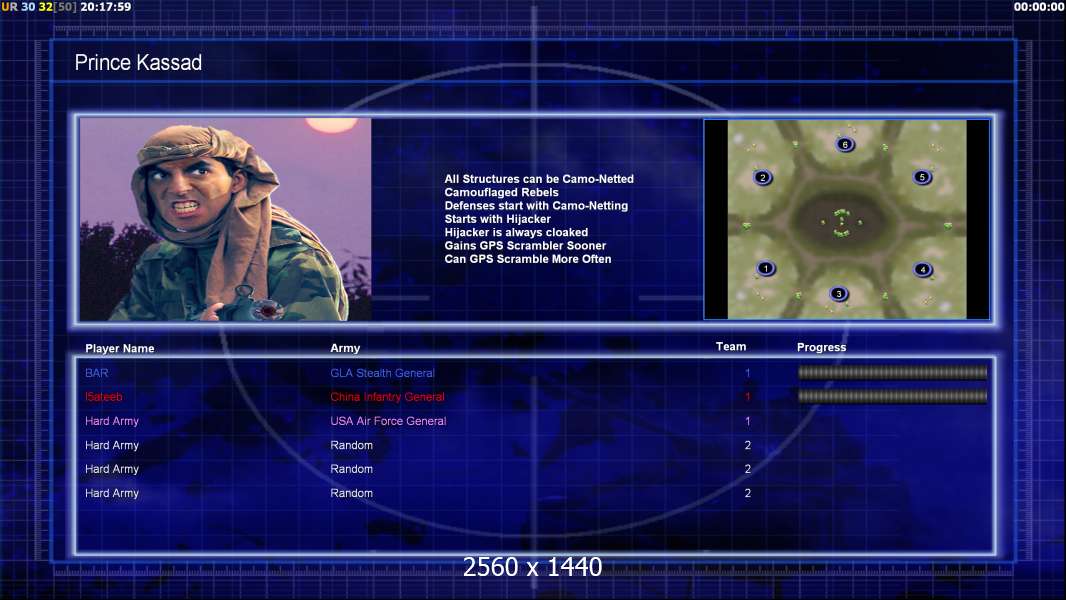Click the ISateeb player loading progress bar
This screenshot has width=1066, height=600.
pos(893,396)
